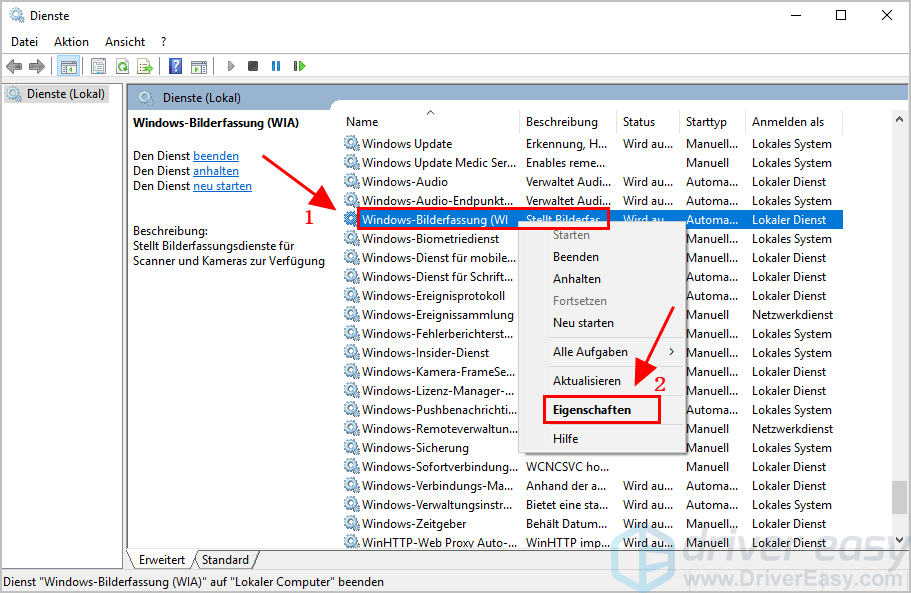The height and width of the screenshot is (593, 911).
Task: Click the gear icon of Windows-Audio
Action: point(352,181)
